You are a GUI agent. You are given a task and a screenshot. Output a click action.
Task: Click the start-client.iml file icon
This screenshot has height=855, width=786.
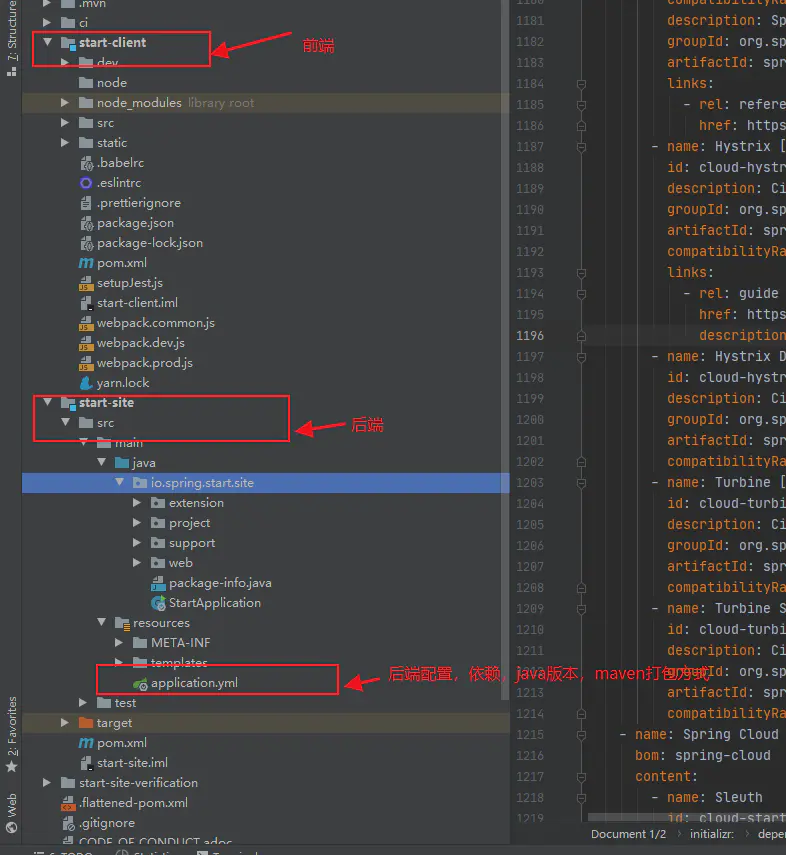click(x=86, y=303)
